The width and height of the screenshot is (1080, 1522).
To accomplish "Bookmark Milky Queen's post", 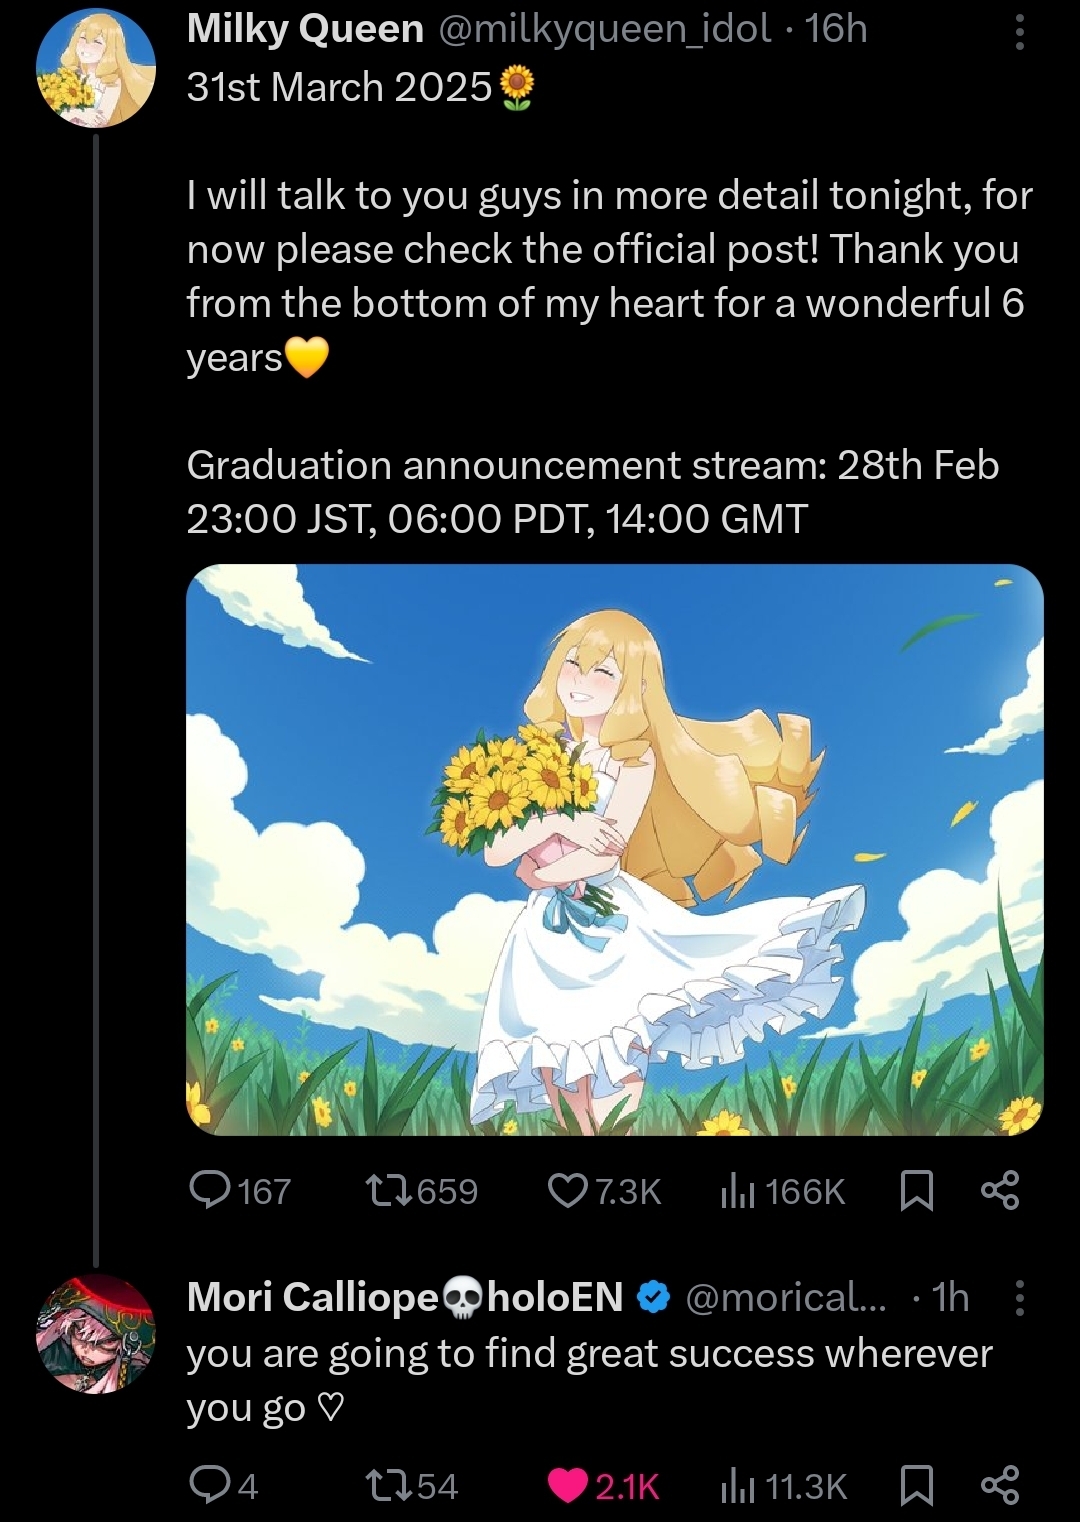I will (917, 1190).
